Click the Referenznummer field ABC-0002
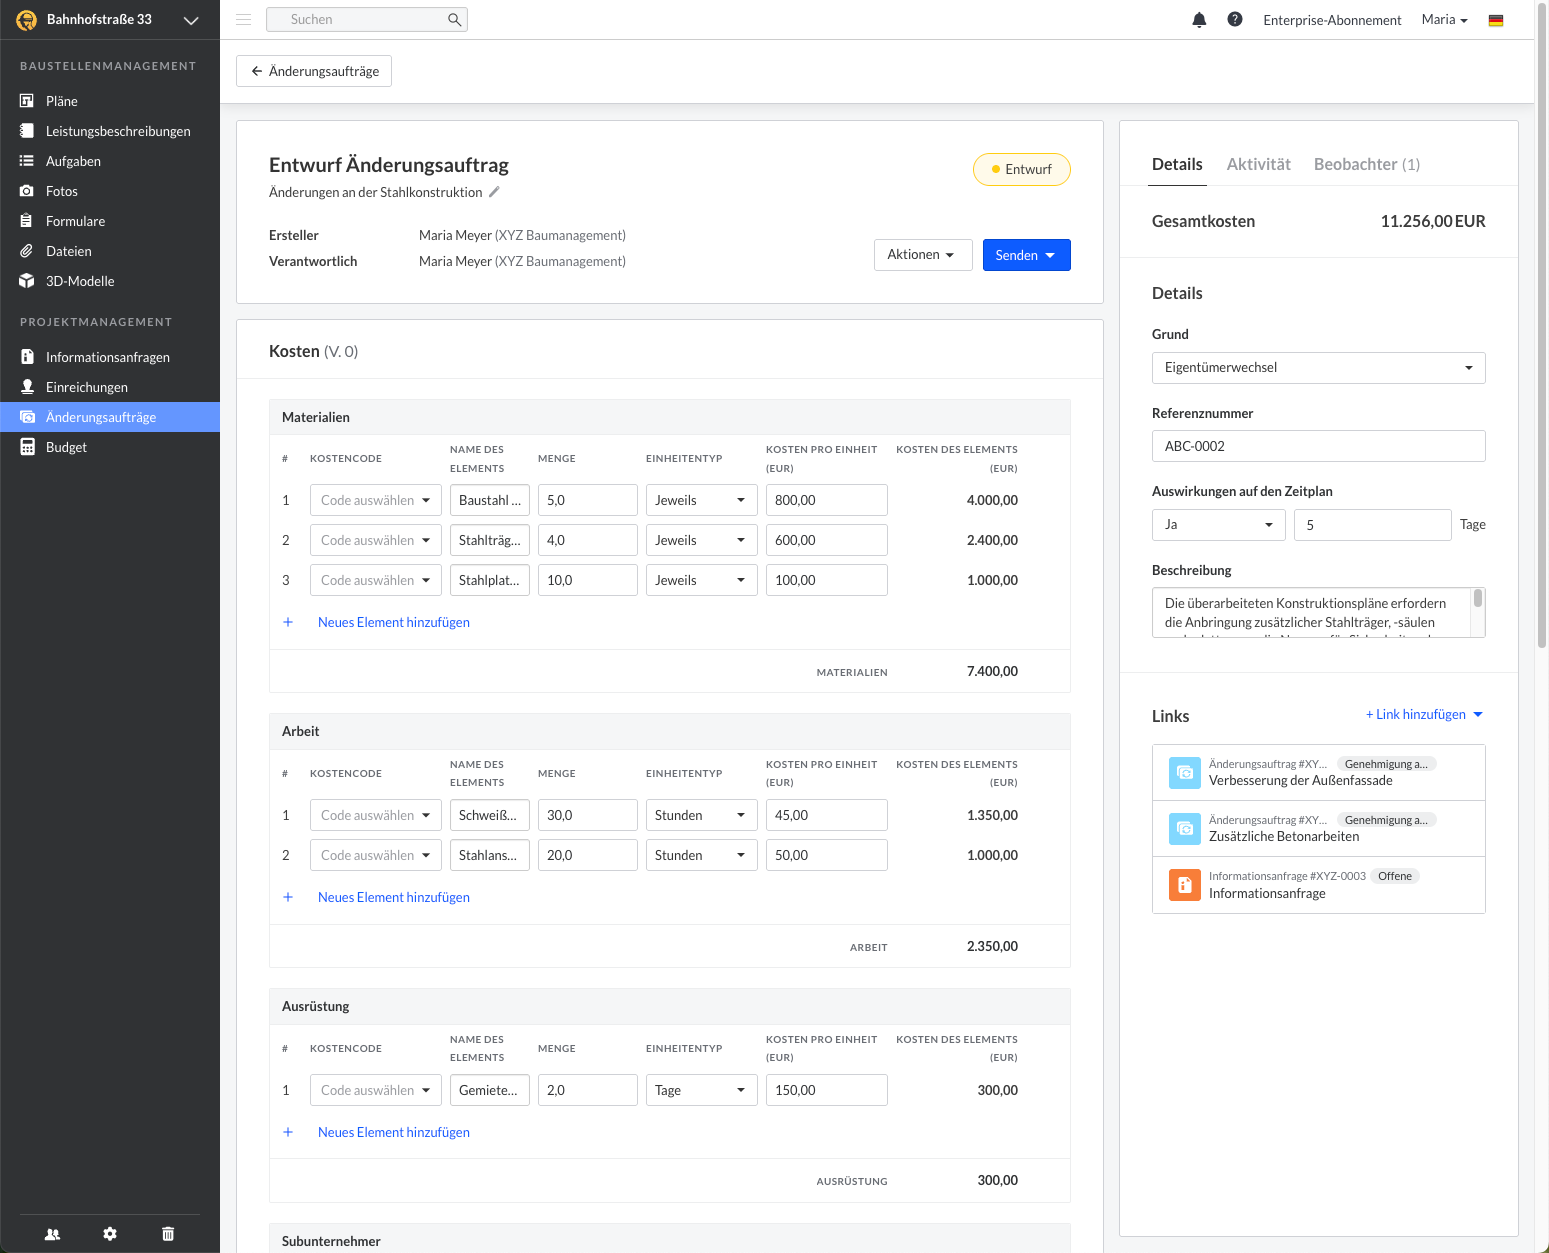 point(1318,446)
